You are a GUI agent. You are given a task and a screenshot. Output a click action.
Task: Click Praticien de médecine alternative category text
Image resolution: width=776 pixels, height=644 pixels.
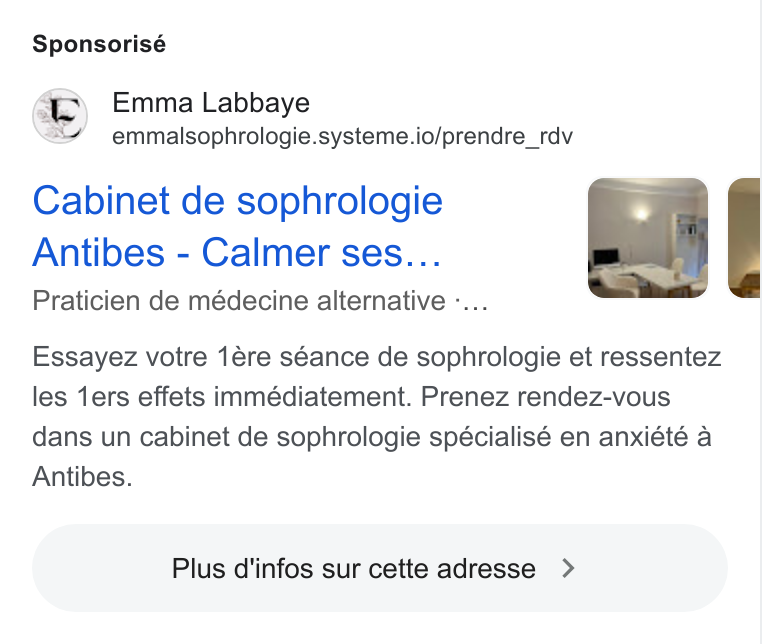pos(239,301)
